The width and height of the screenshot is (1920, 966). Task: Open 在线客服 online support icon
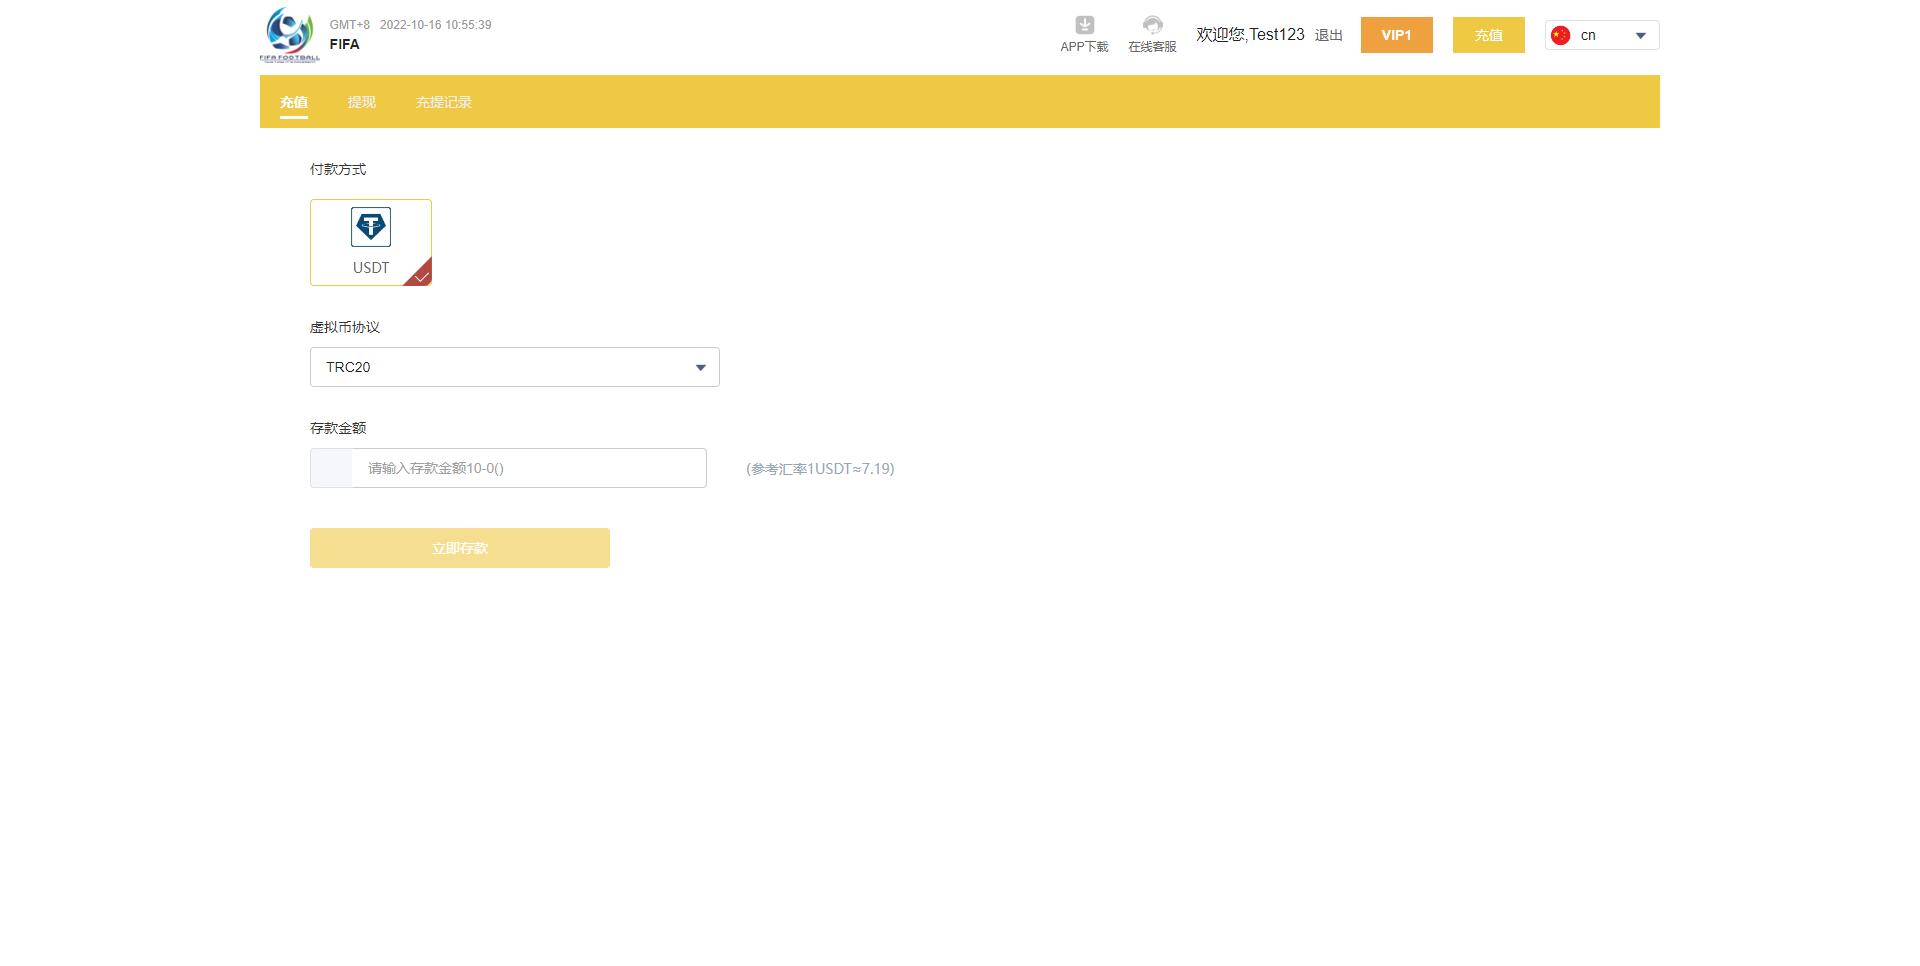pos(1152,26)
